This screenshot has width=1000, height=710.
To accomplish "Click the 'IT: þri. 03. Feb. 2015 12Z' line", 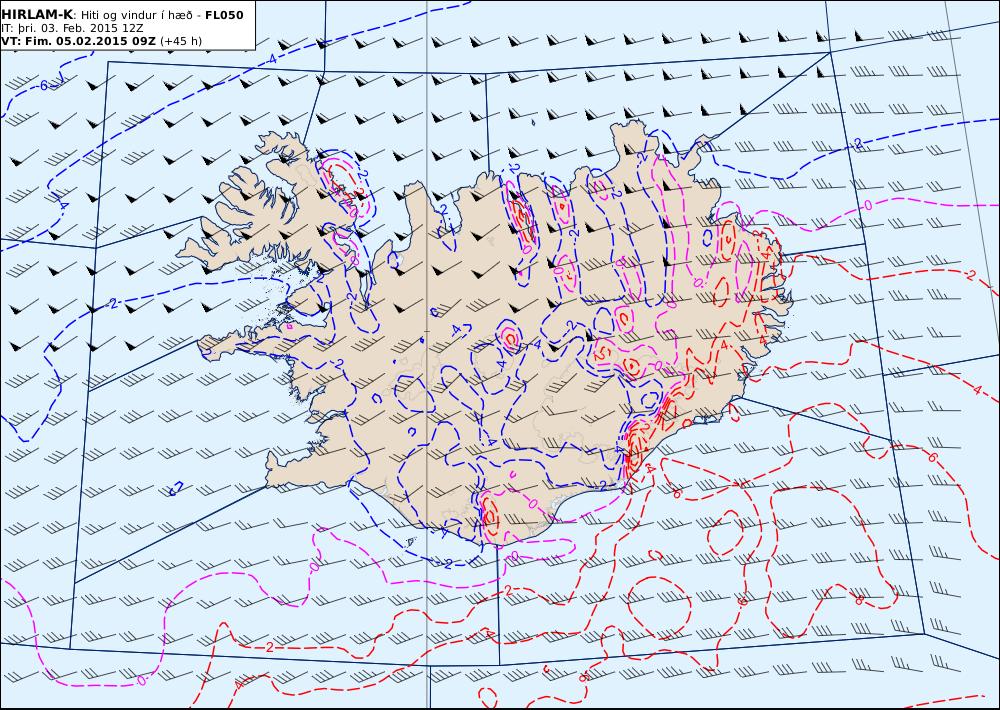I will (72, 28).
